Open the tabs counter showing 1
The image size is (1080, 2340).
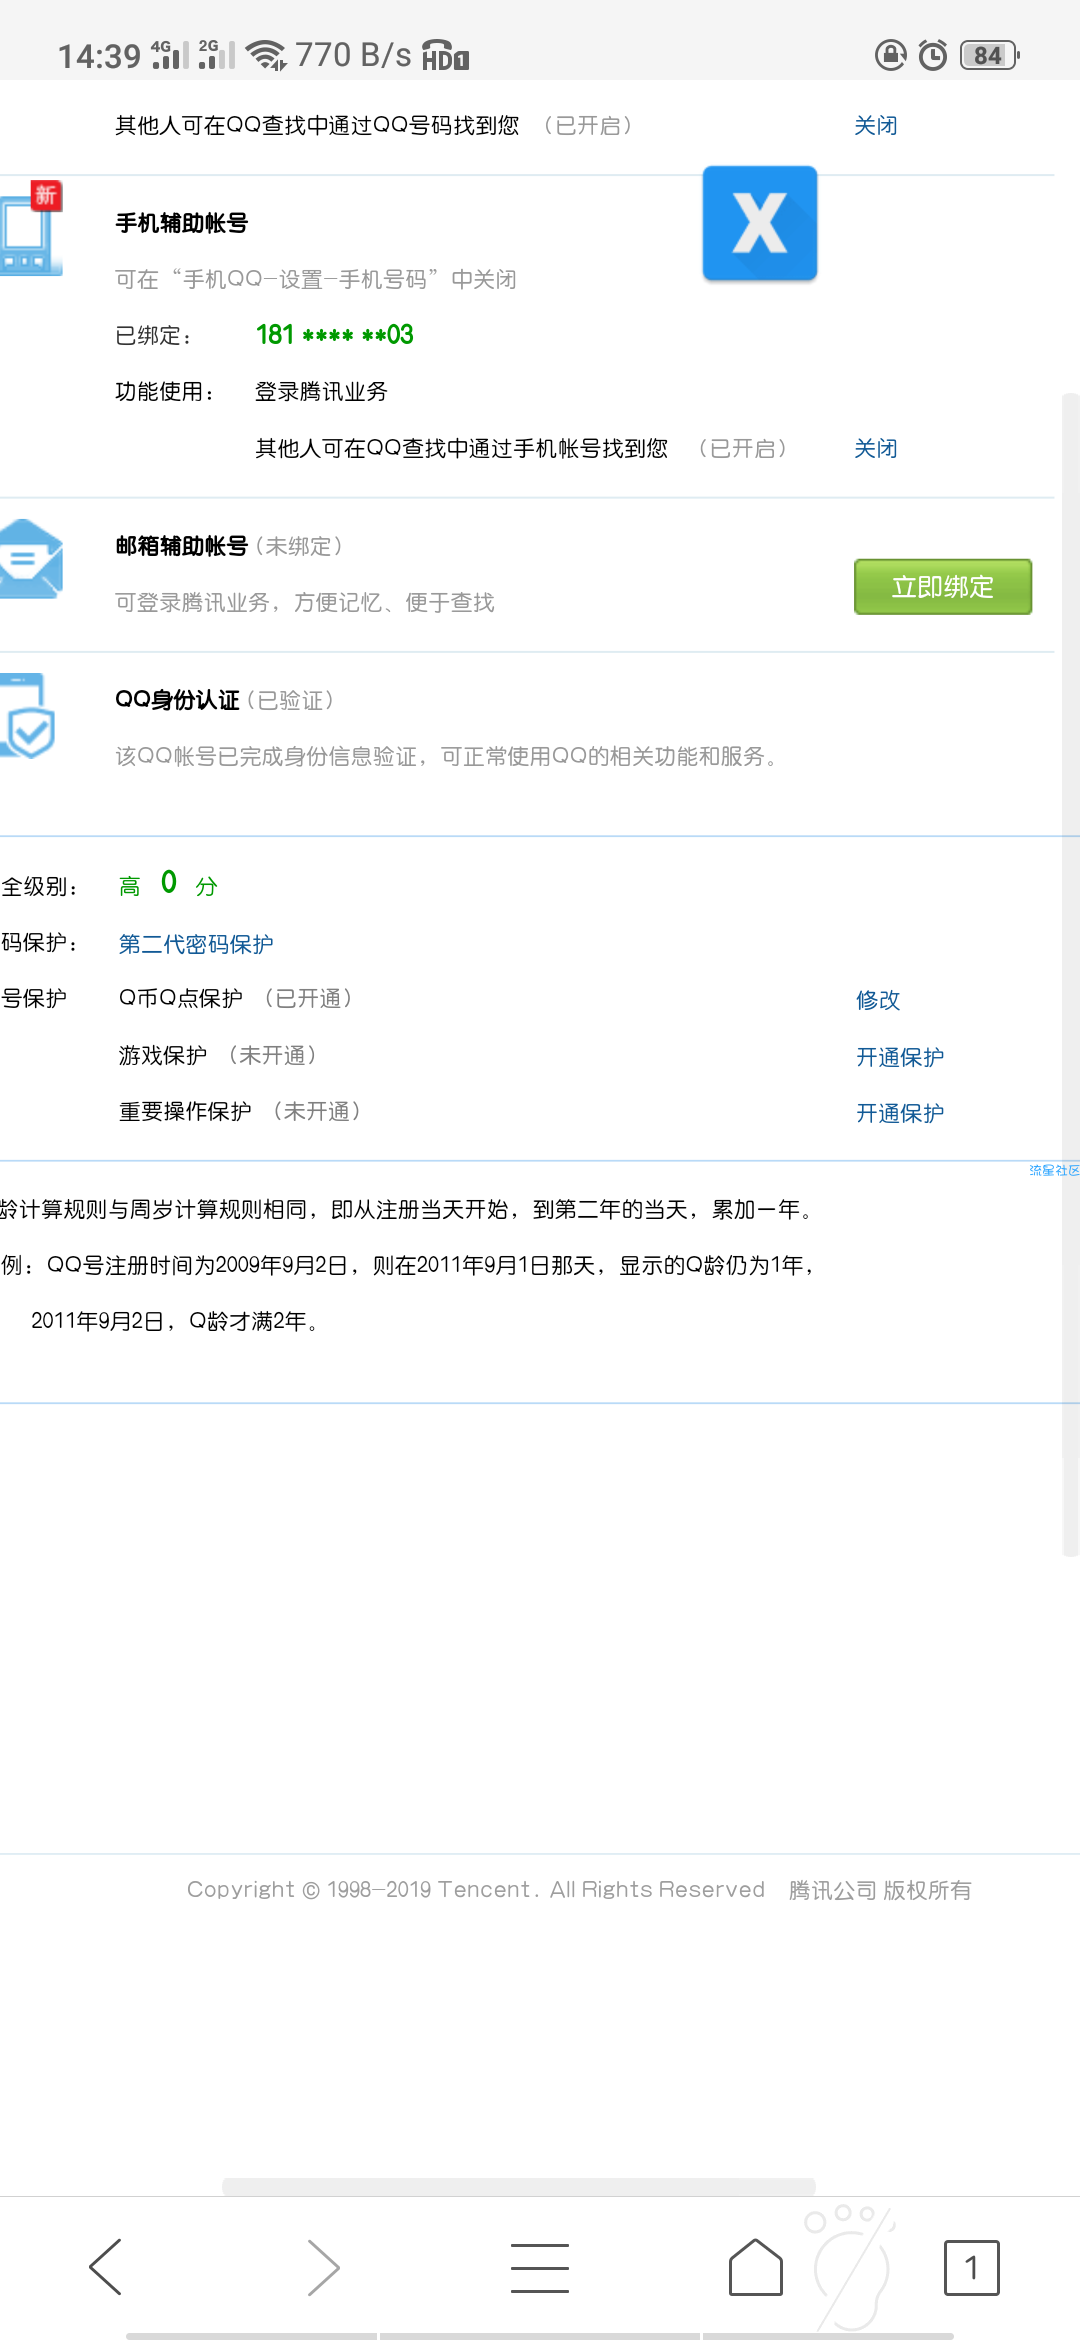pos(972,2267)
